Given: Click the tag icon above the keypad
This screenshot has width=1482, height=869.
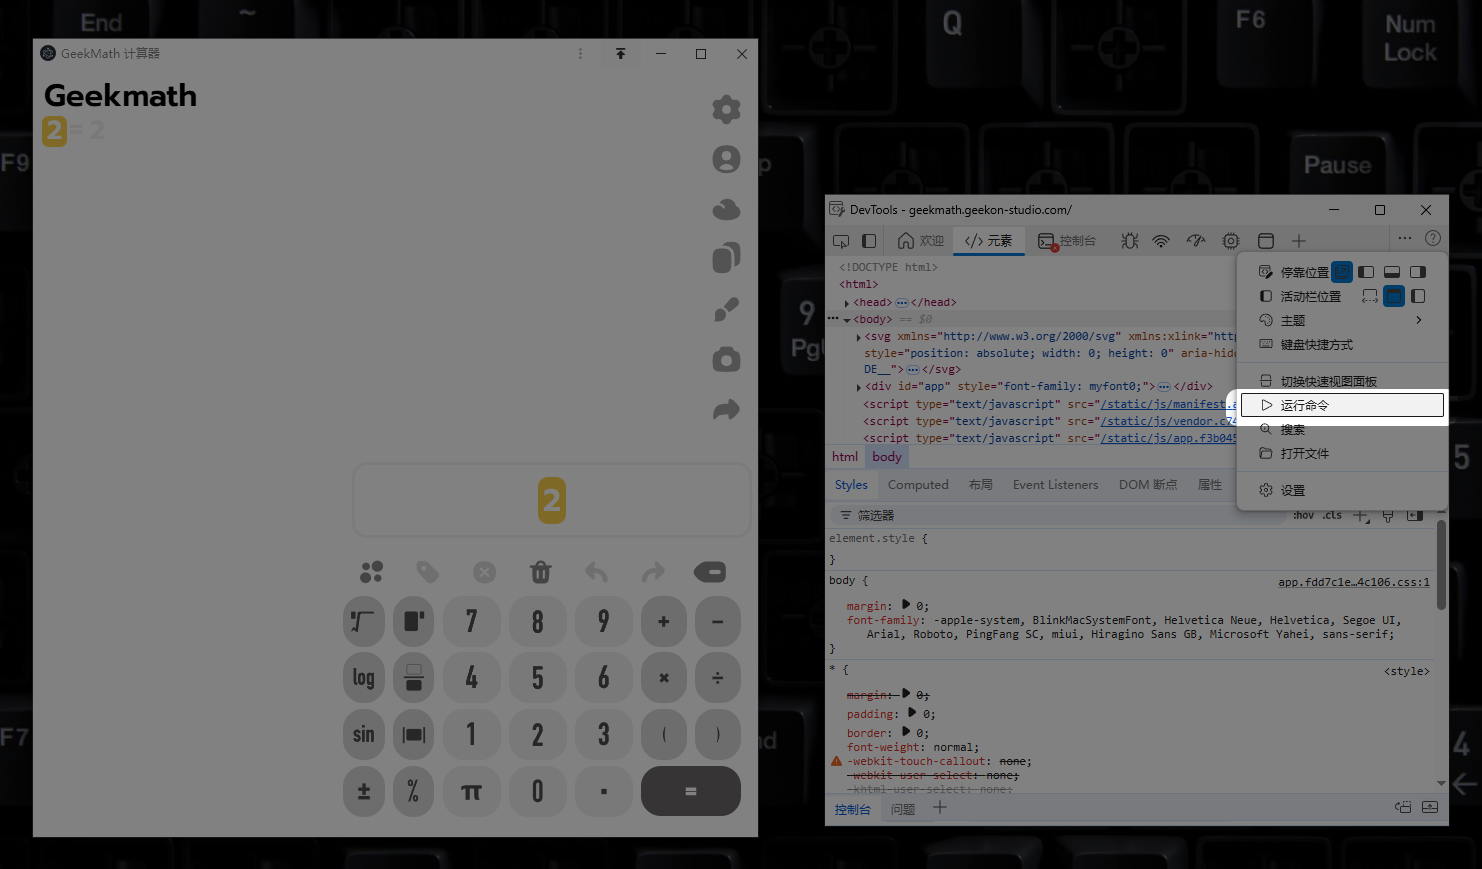Looking at the screenshot, I should pos(428,572).
